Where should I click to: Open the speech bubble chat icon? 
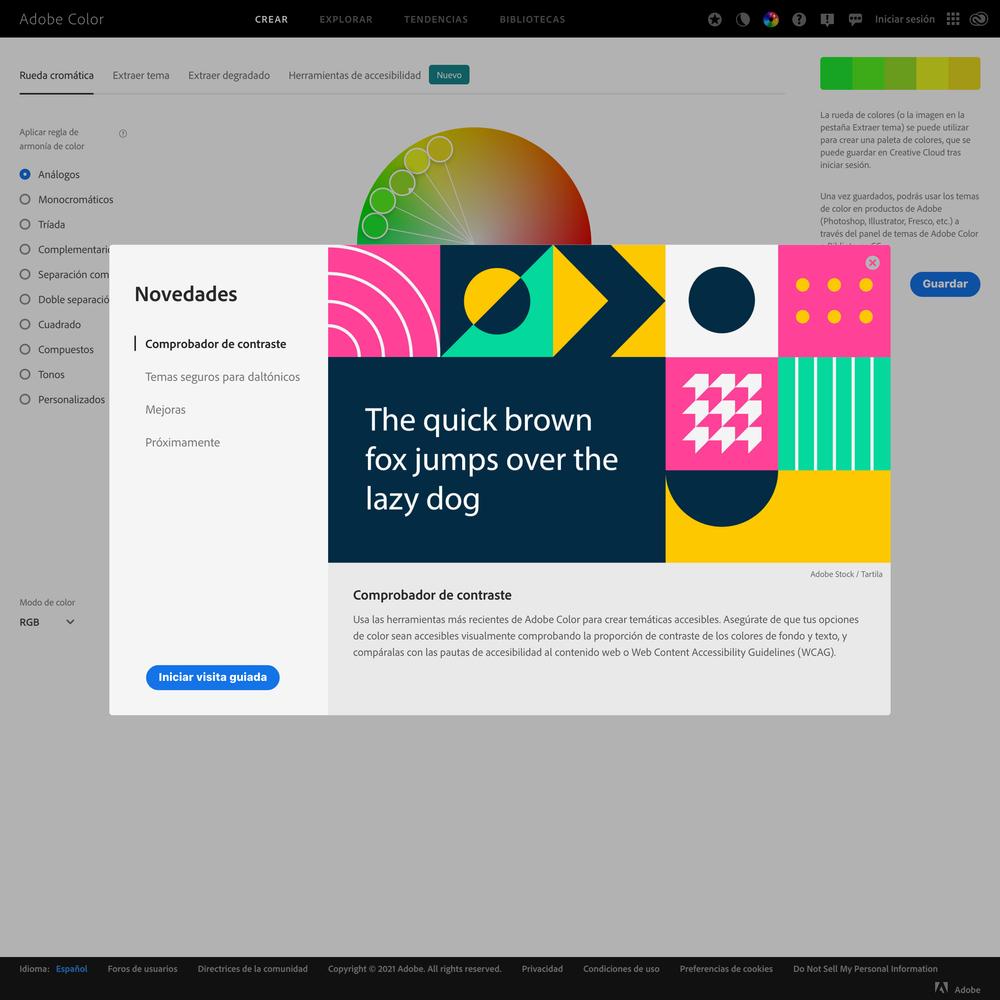click(x=855, y=19)
